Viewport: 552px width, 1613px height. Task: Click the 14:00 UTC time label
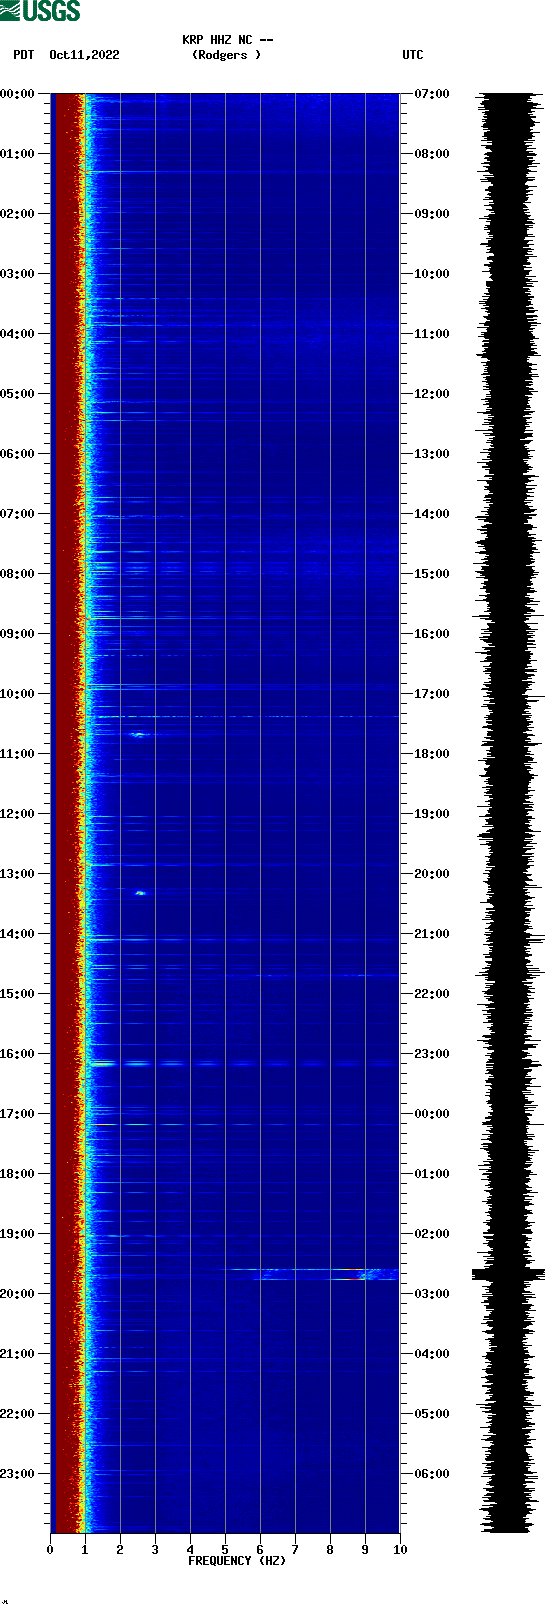pos(432,514)
